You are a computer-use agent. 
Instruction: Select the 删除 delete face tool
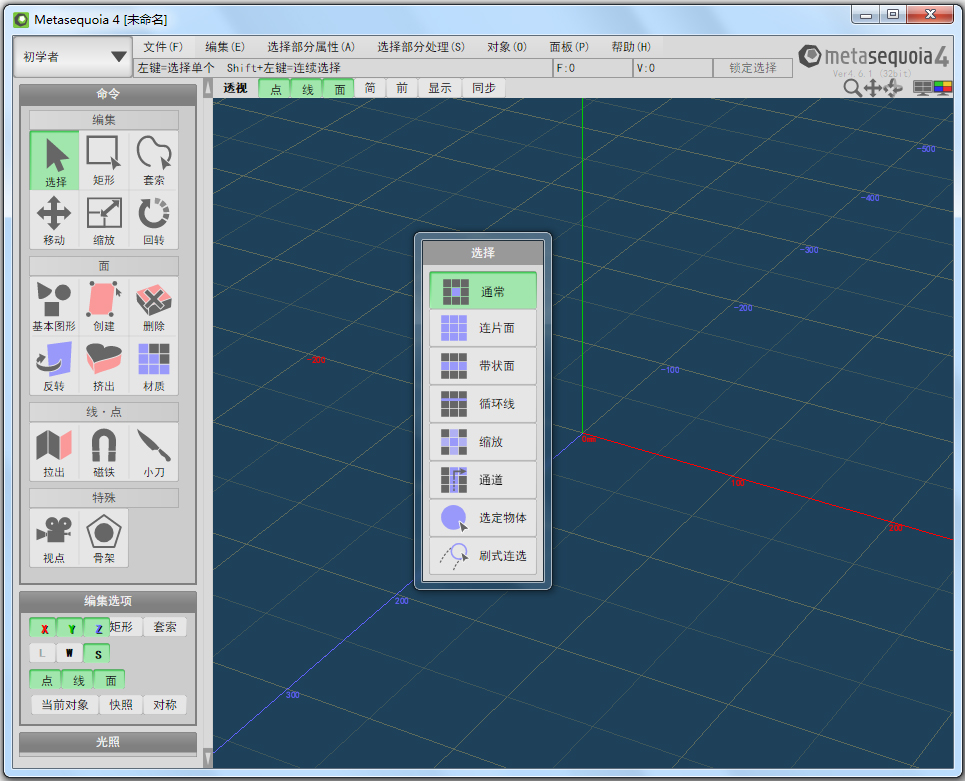[x=154, y=306]
